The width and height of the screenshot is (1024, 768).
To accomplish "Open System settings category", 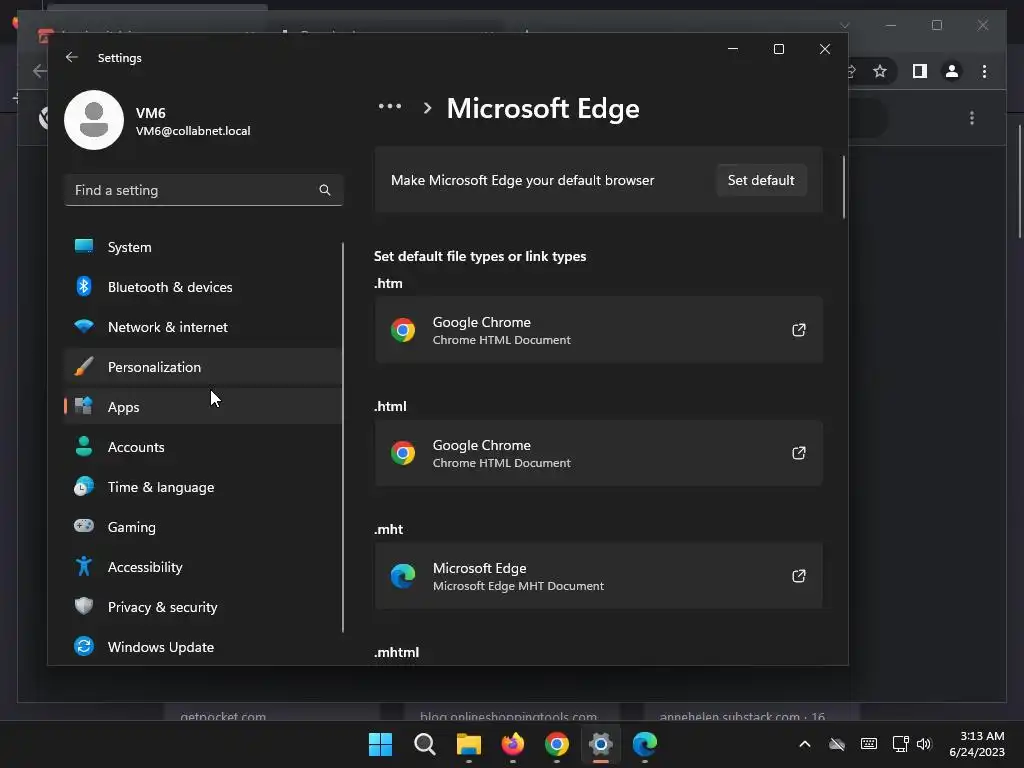I will 203,247.
